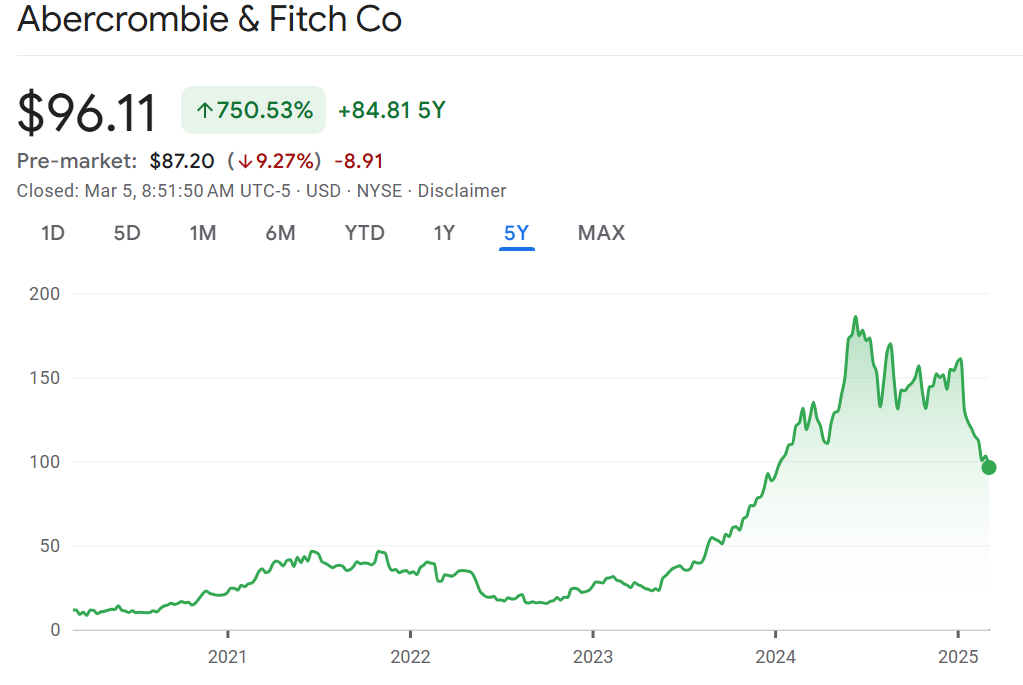The width and height of the screenshot is (1023, 685).
Task: Select the YTD range tab
Action: click(364, 233)
